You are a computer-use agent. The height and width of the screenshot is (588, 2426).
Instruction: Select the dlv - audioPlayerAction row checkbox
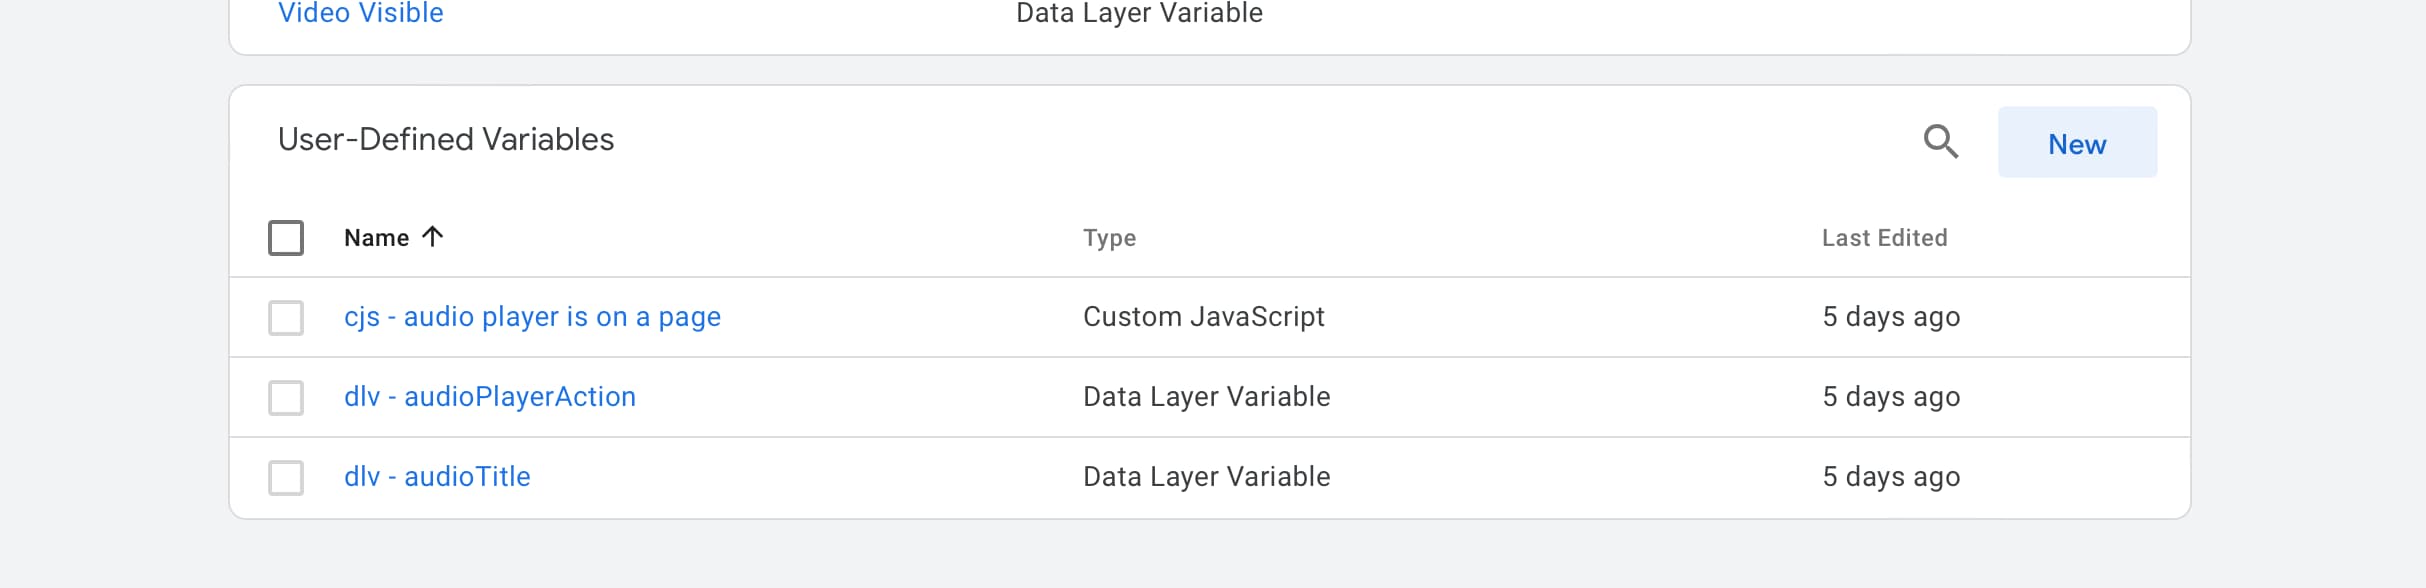click(x=286, y=398)
